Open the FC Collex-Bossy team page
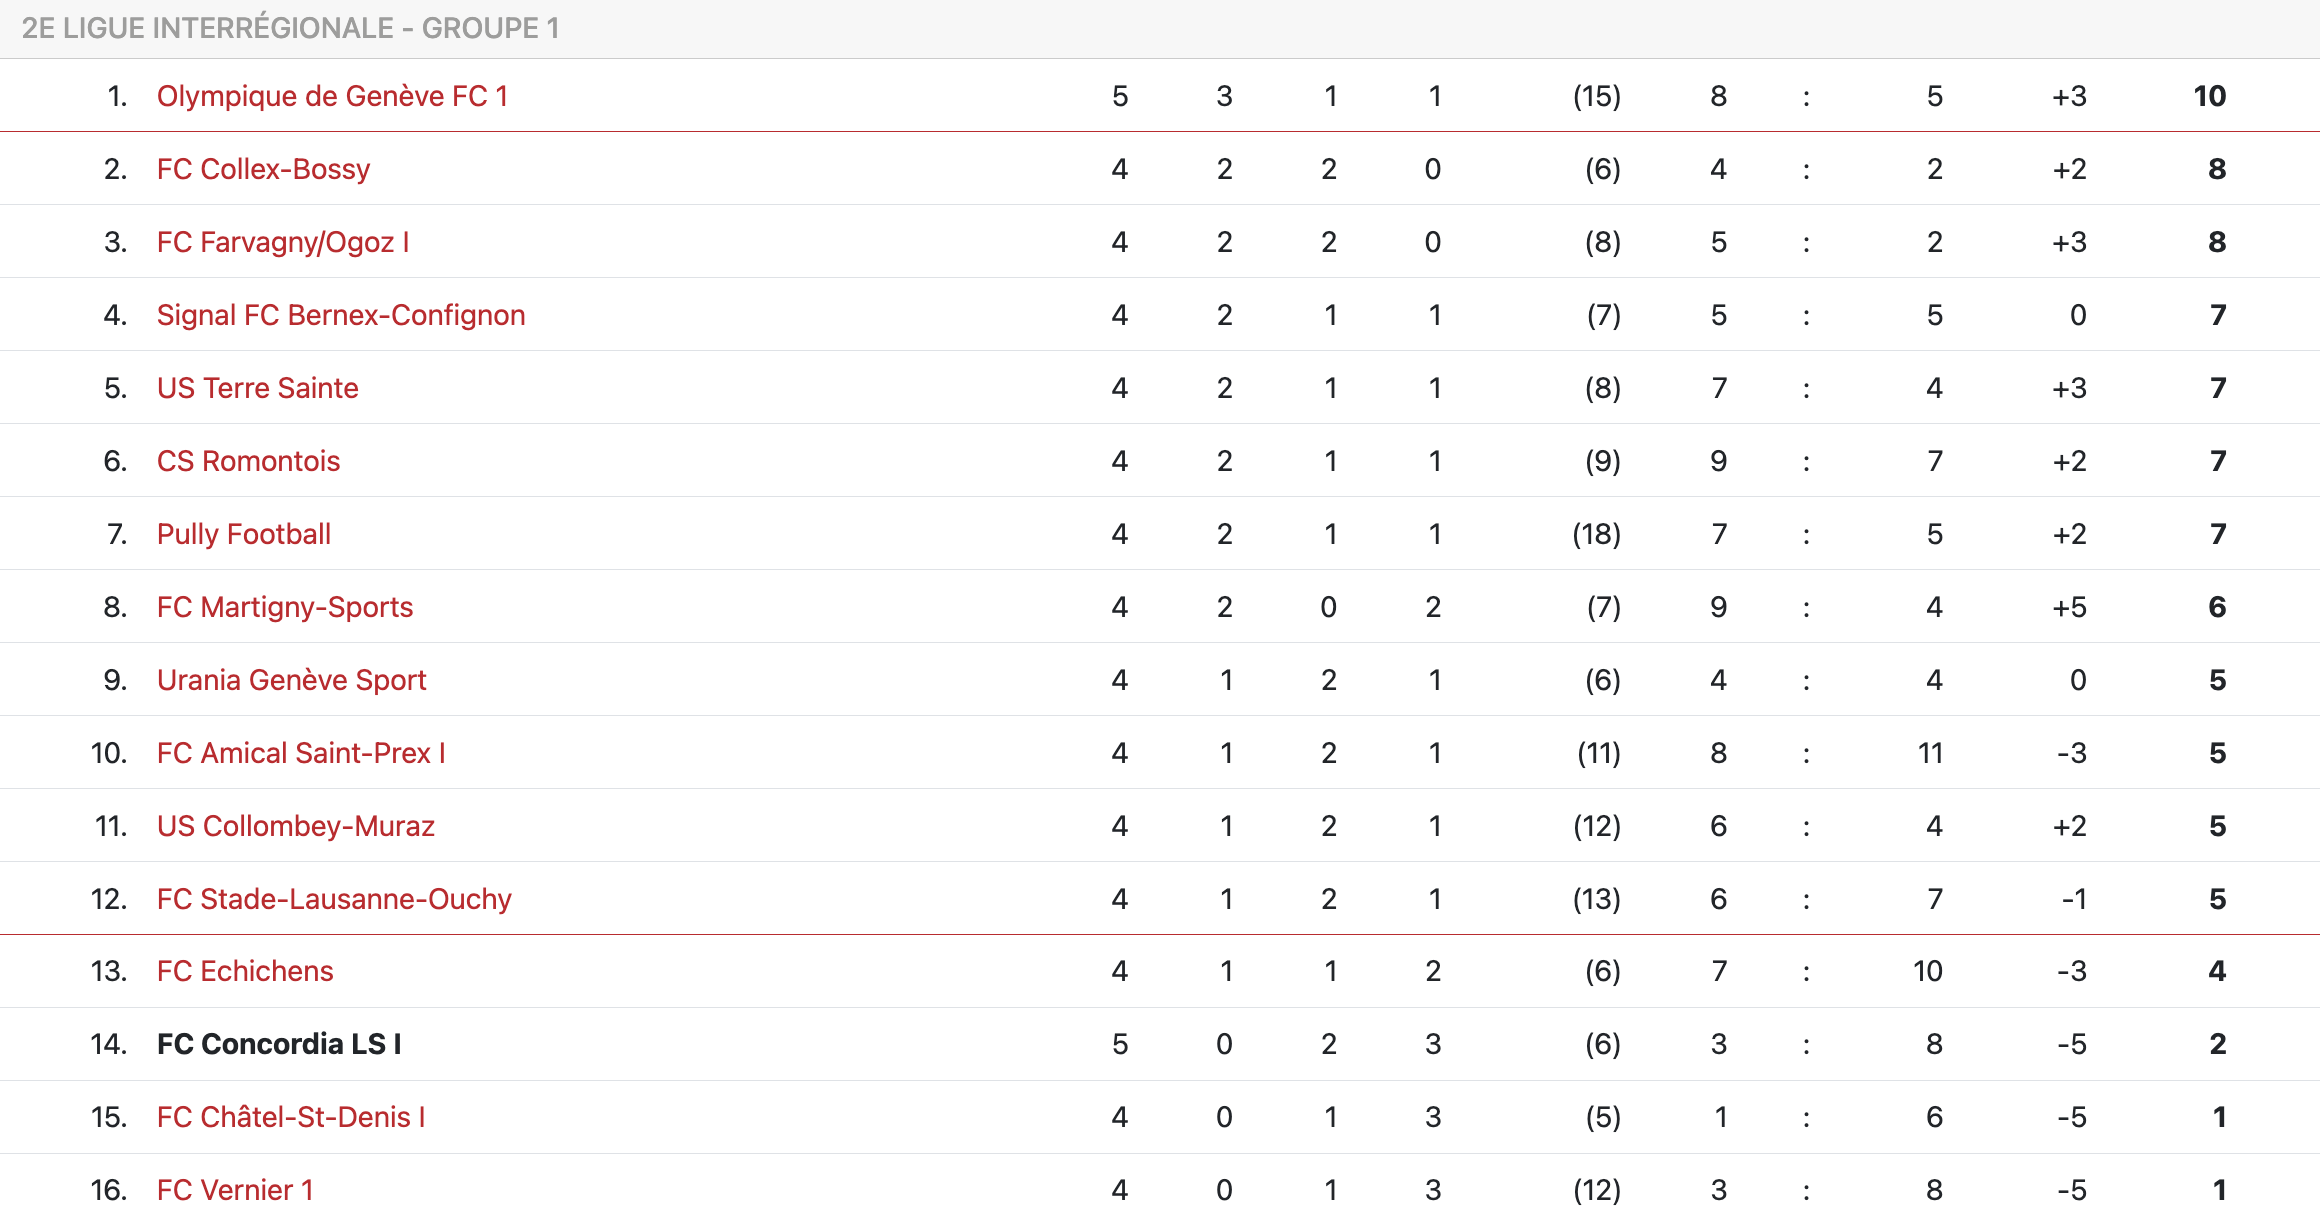This screenshot has width=2320, height=1220. pyautogui.click(x=263, y=169)
